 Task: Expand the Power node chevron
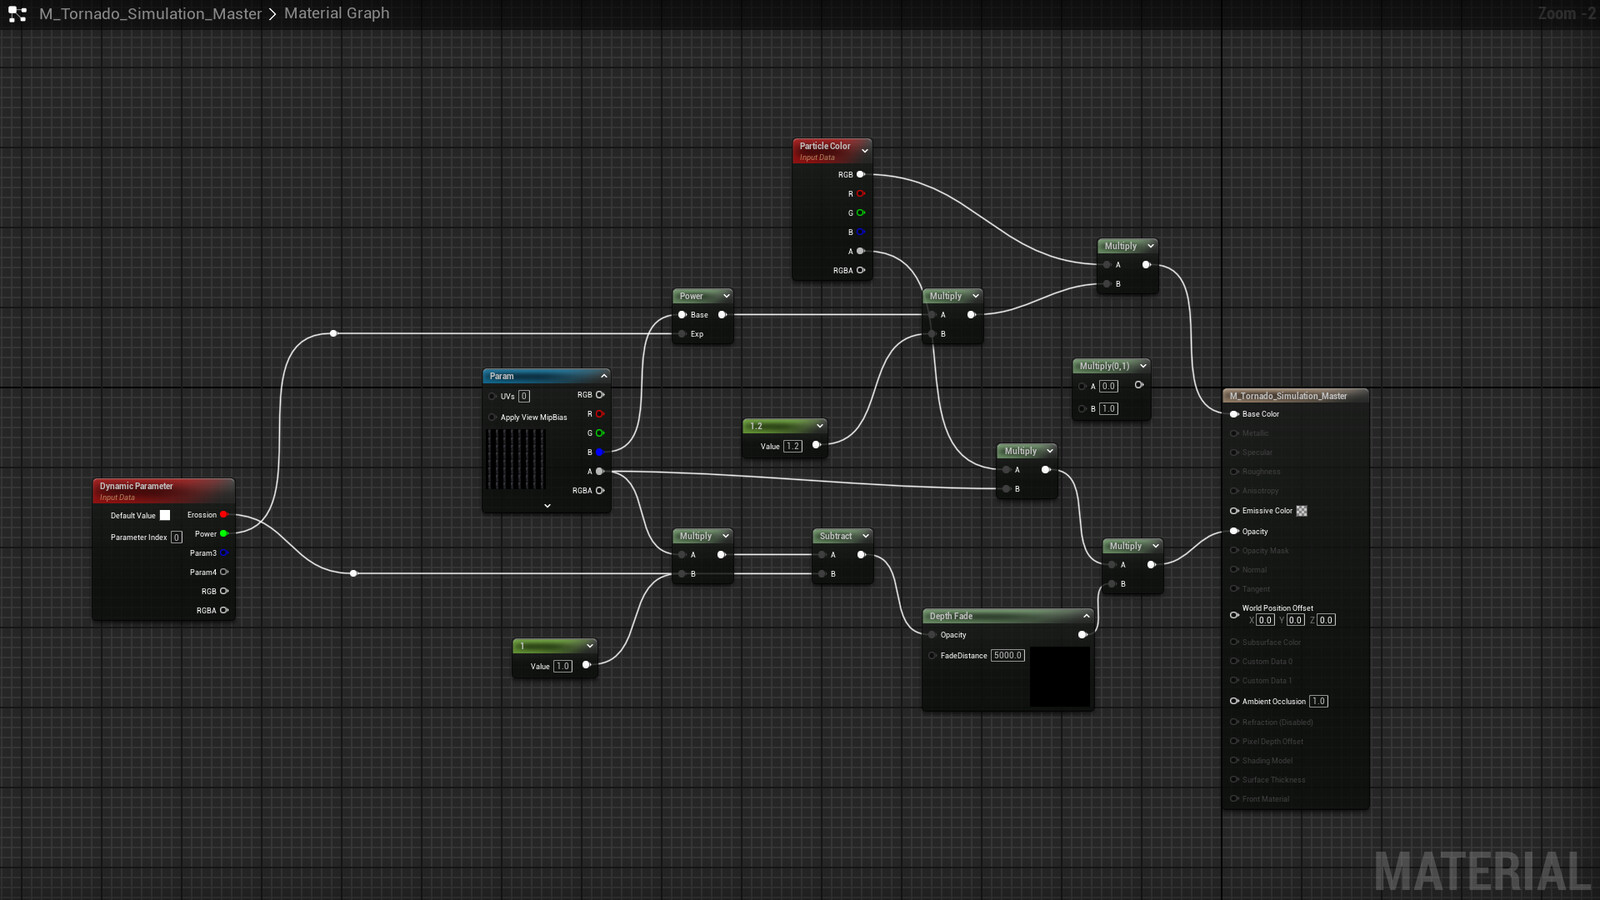(726, 296)
